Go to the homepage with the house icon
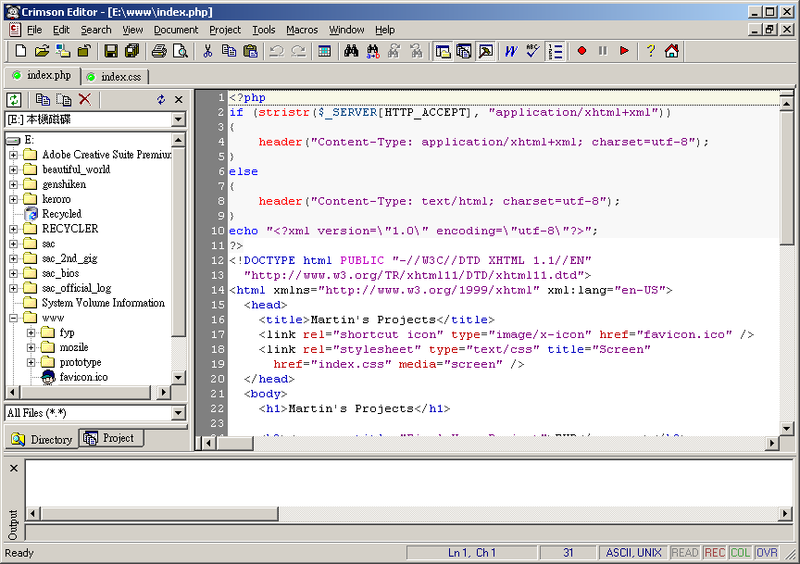Screen dimensions: 800x564 coord(672,51)
